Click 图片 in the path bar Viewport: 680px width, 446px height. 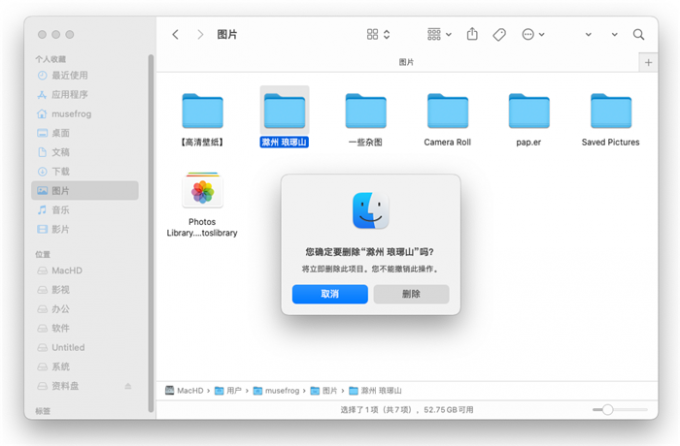[324, 390]
